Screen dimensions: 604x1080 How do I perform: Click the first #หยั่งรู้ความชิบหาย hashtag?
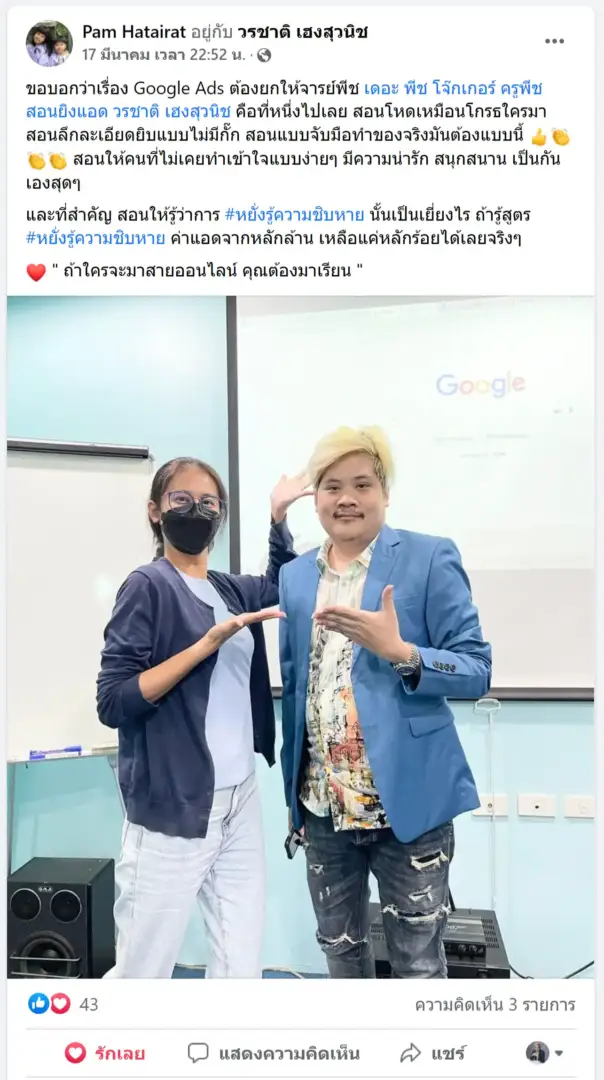(294, 216)
